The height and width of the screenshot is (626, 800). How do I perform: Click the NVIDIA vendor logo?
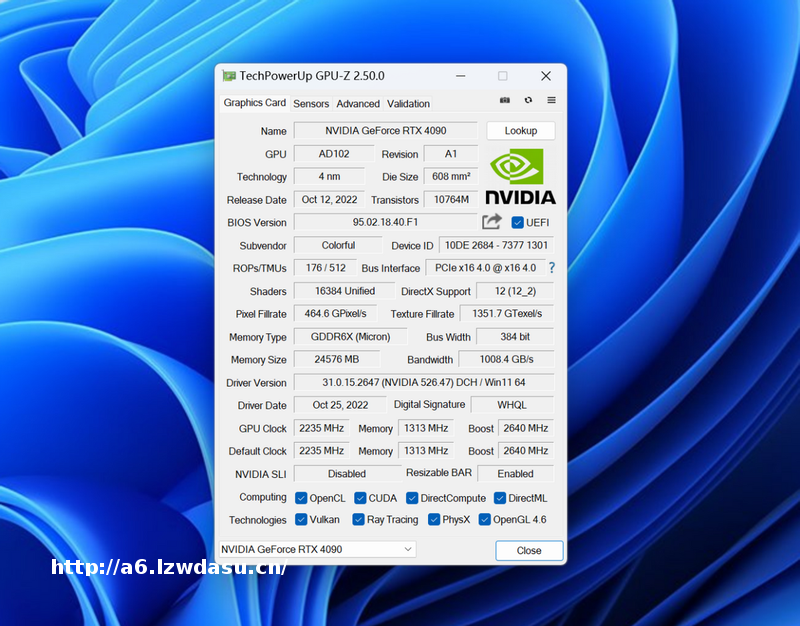coord(520,177)
